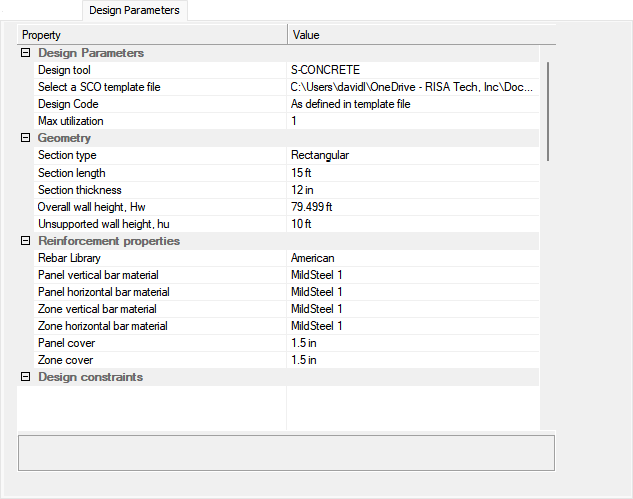This screenshot has height=499, width=633.
Task: Click the Property column header
Action: [x=152, y=35]
